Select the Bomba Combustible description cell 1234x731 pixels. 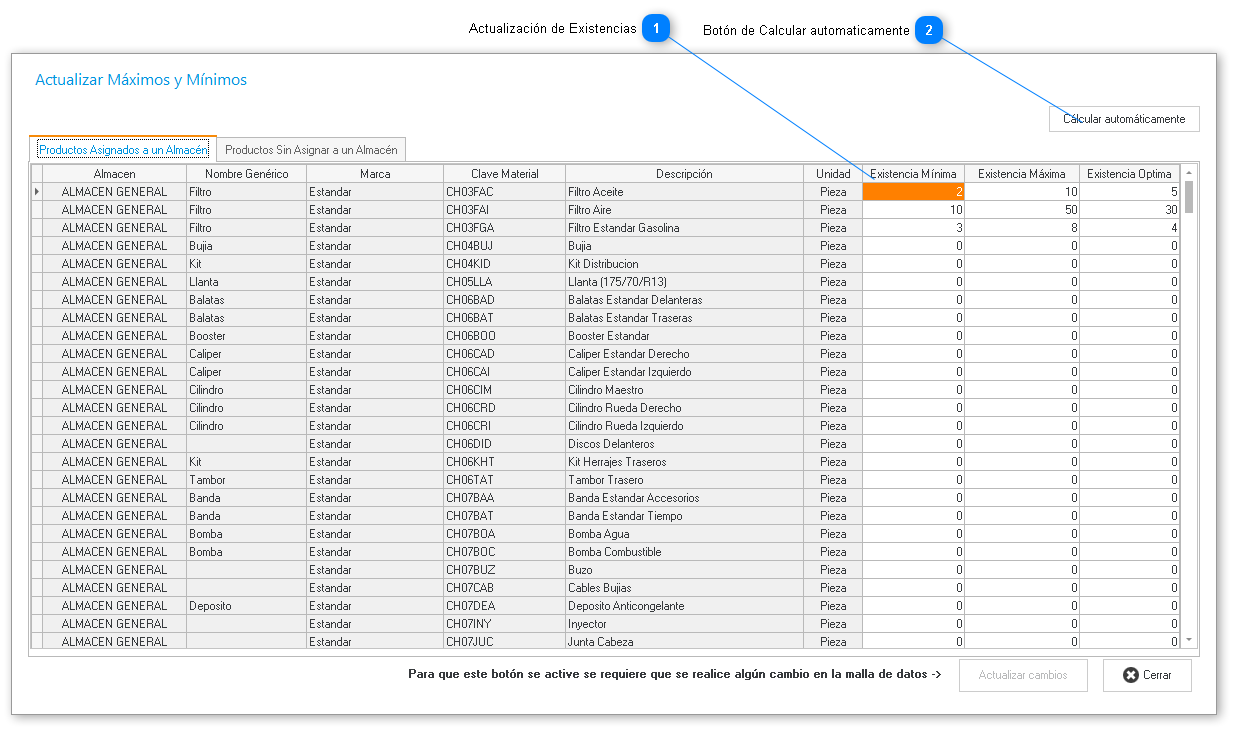click(x=683, y=552)
